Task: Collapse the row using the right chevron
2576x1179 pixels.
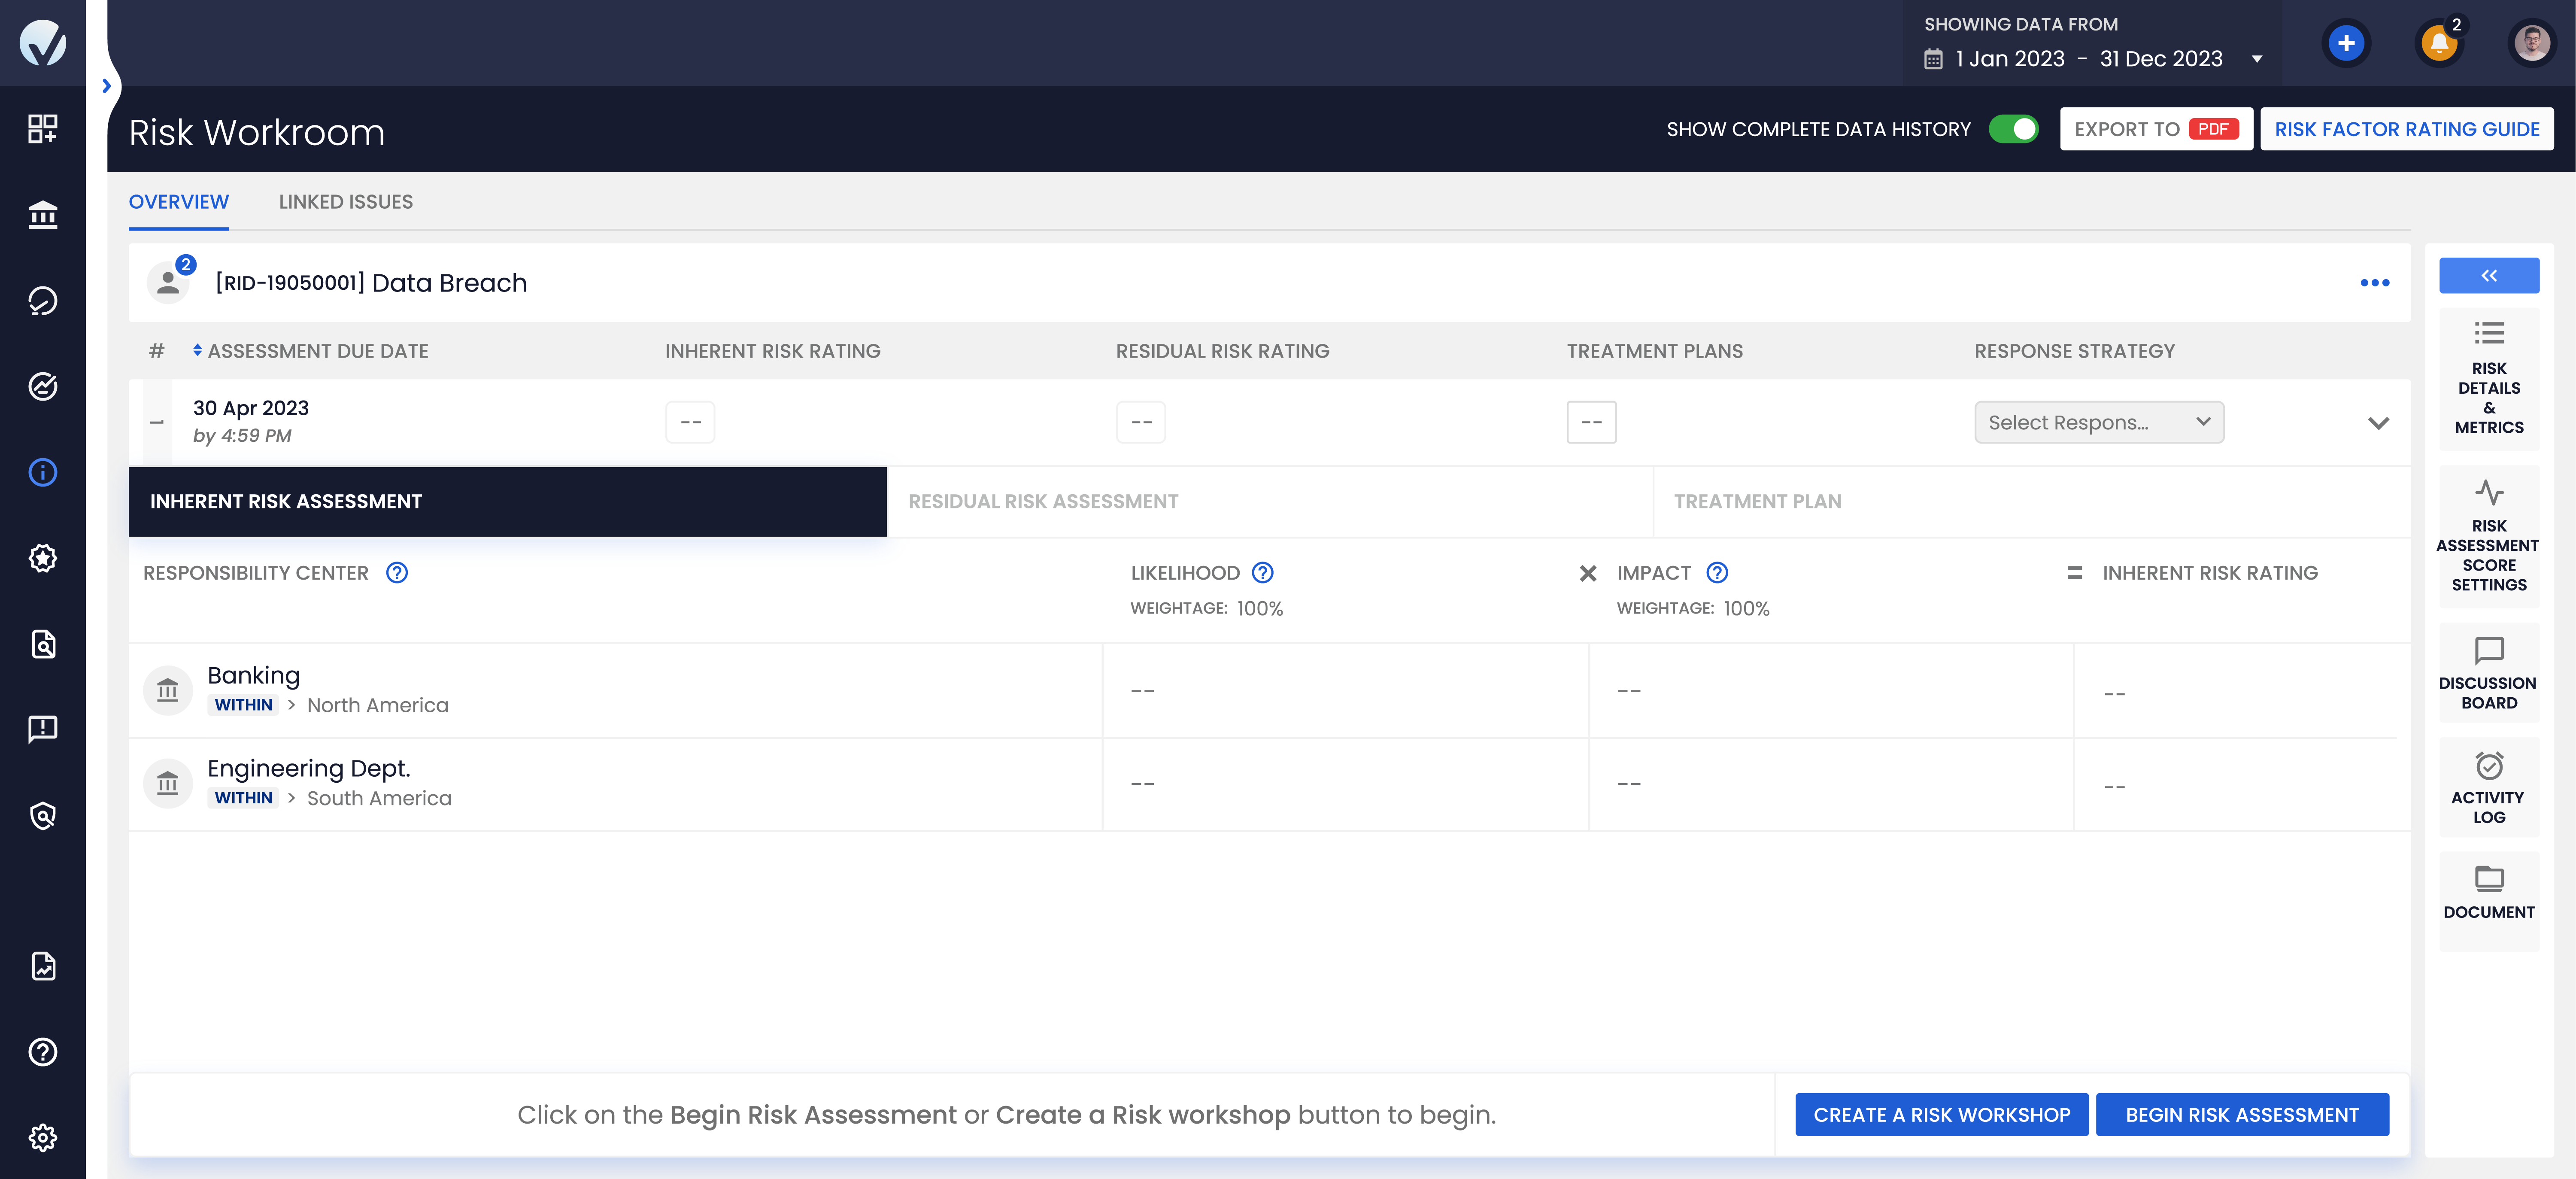Action: click(x=2378, y=423)
